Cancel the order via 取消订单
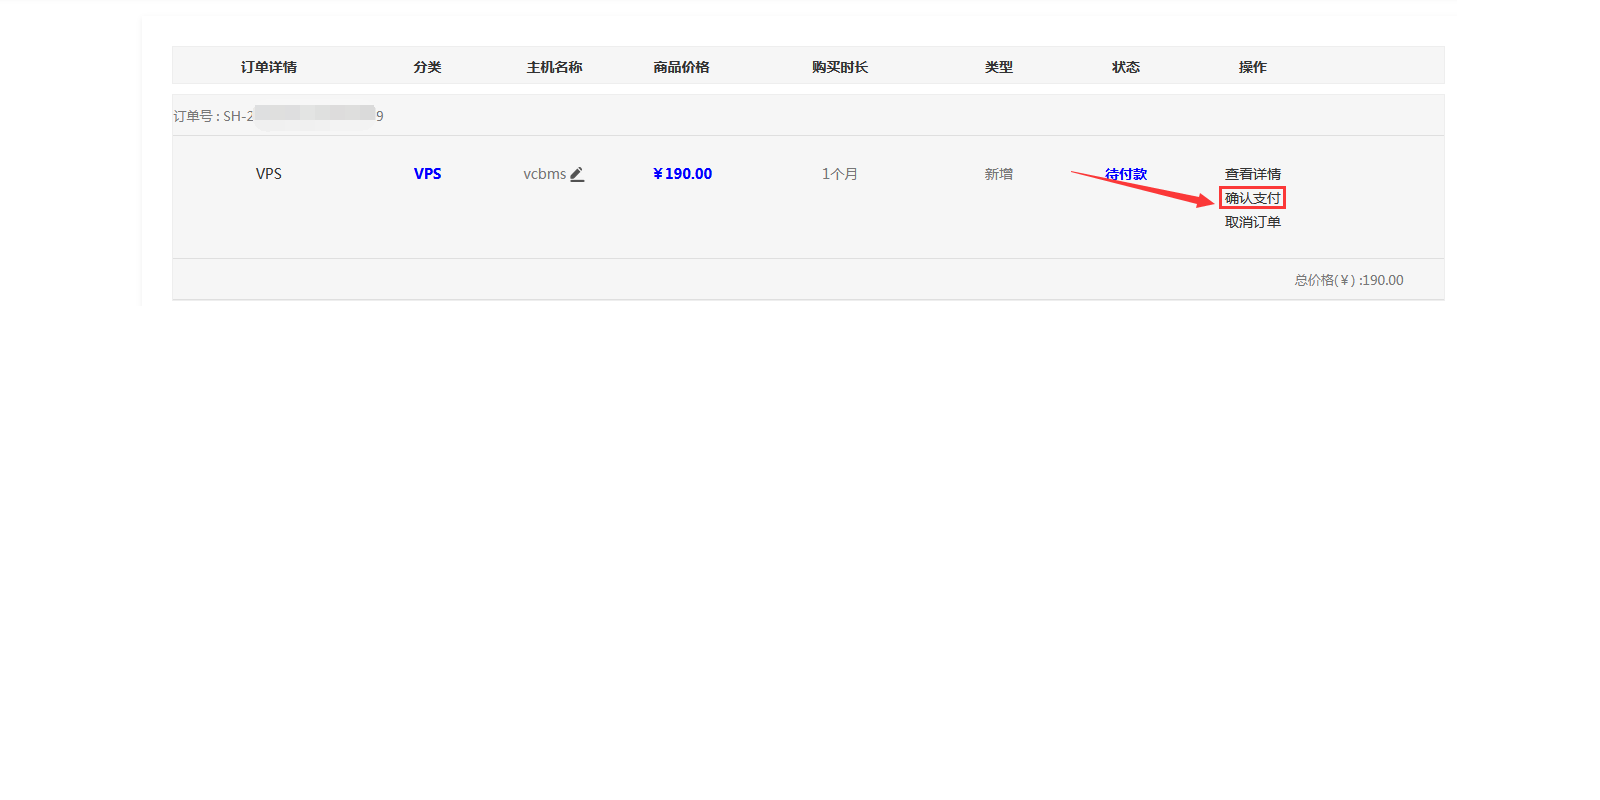 click(1252, 222)
